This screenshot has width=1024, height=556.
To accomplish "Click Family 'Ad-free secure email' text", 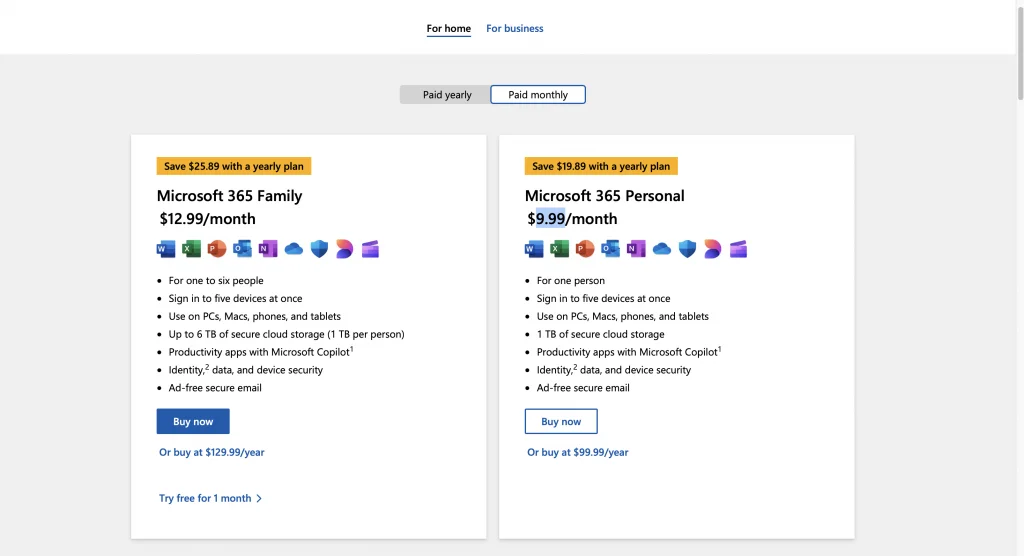I will [x=215, y=387].
